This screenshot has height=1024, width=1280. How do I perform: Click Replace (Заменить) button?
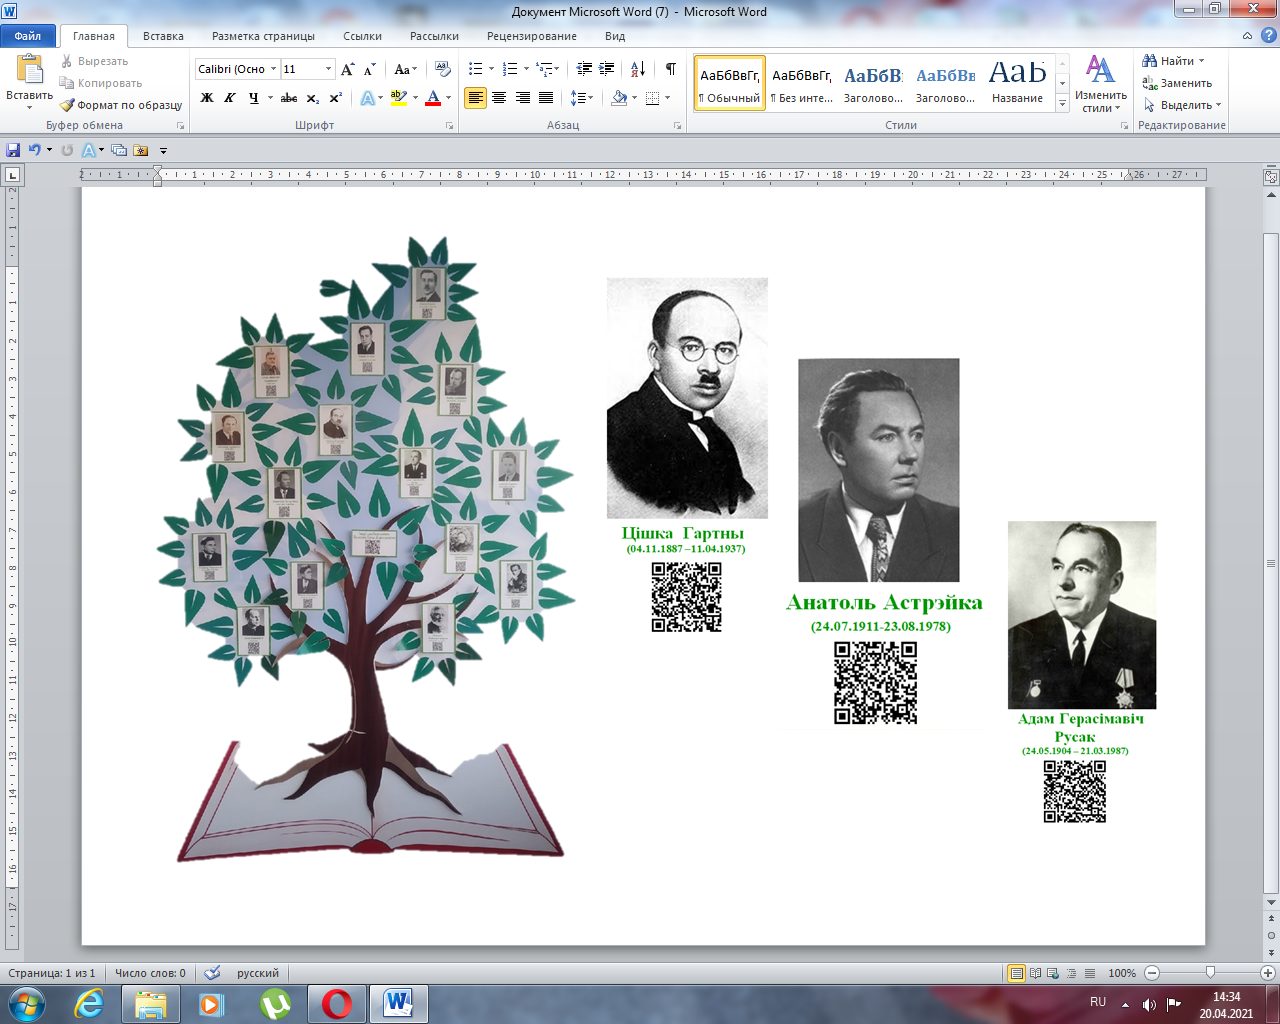tap(1177, 83)
